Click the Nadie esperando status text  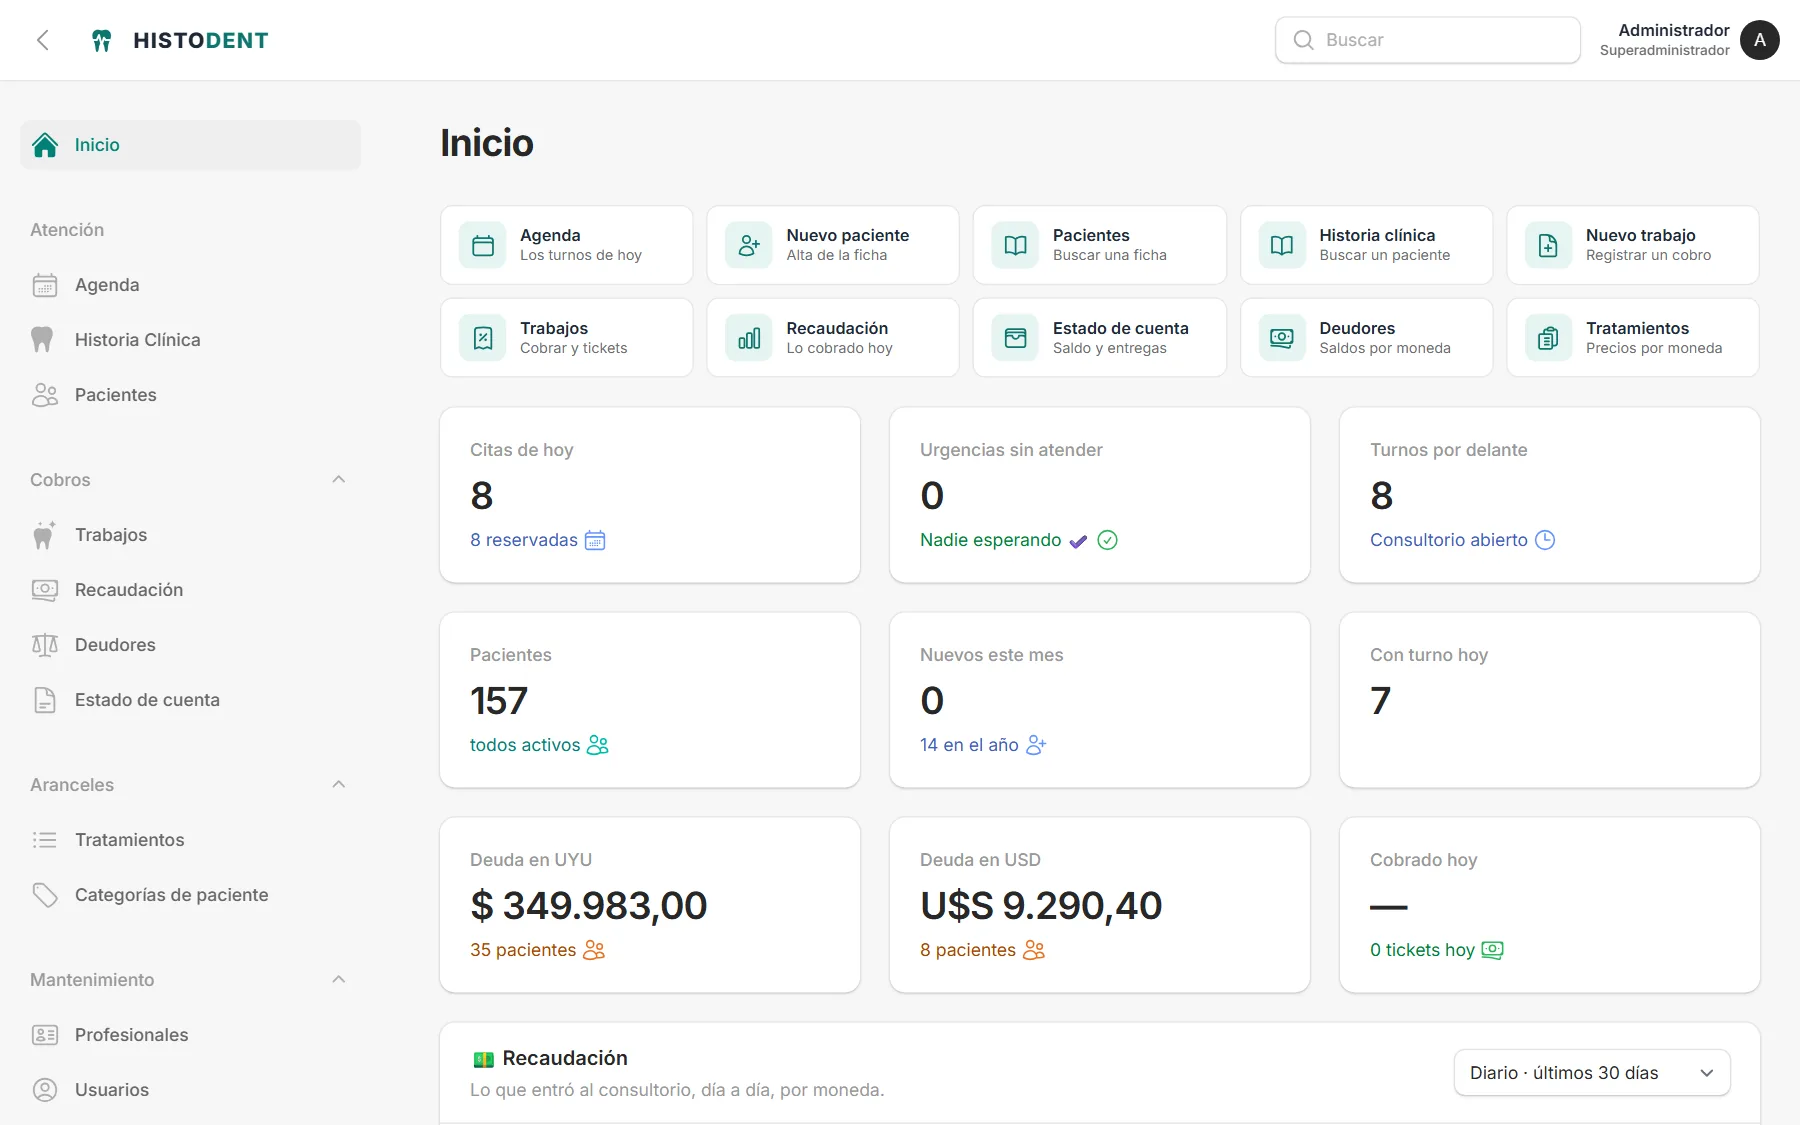[991, 540]
